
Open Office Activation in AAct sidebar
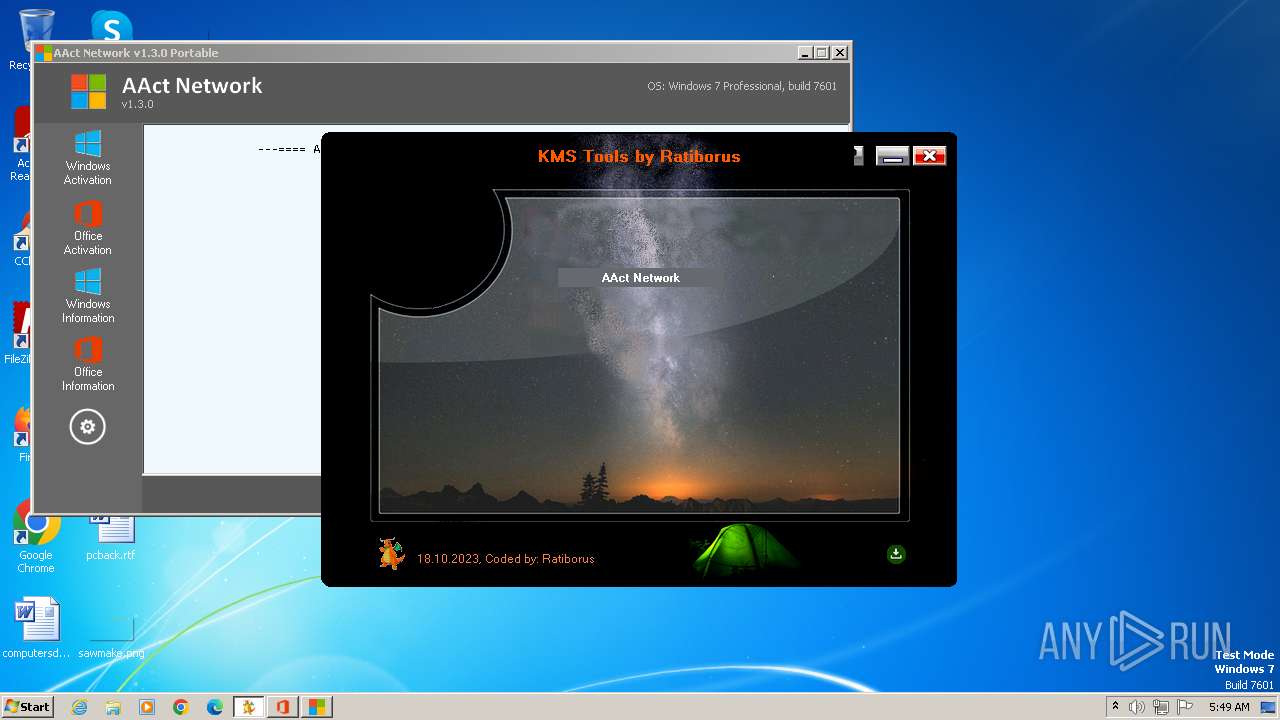(x=88, y=228)
